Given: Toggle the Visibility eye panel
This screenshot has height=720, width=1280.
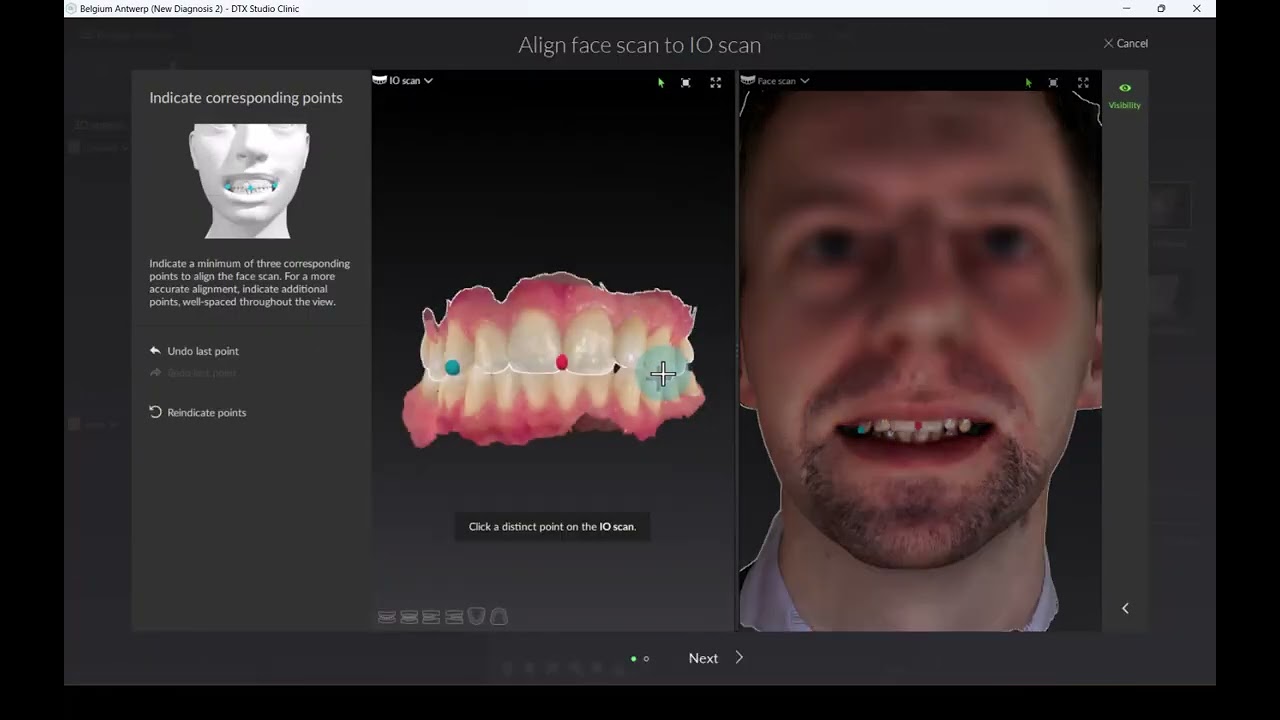Looking at the screenshot, I should (1125, 95).
